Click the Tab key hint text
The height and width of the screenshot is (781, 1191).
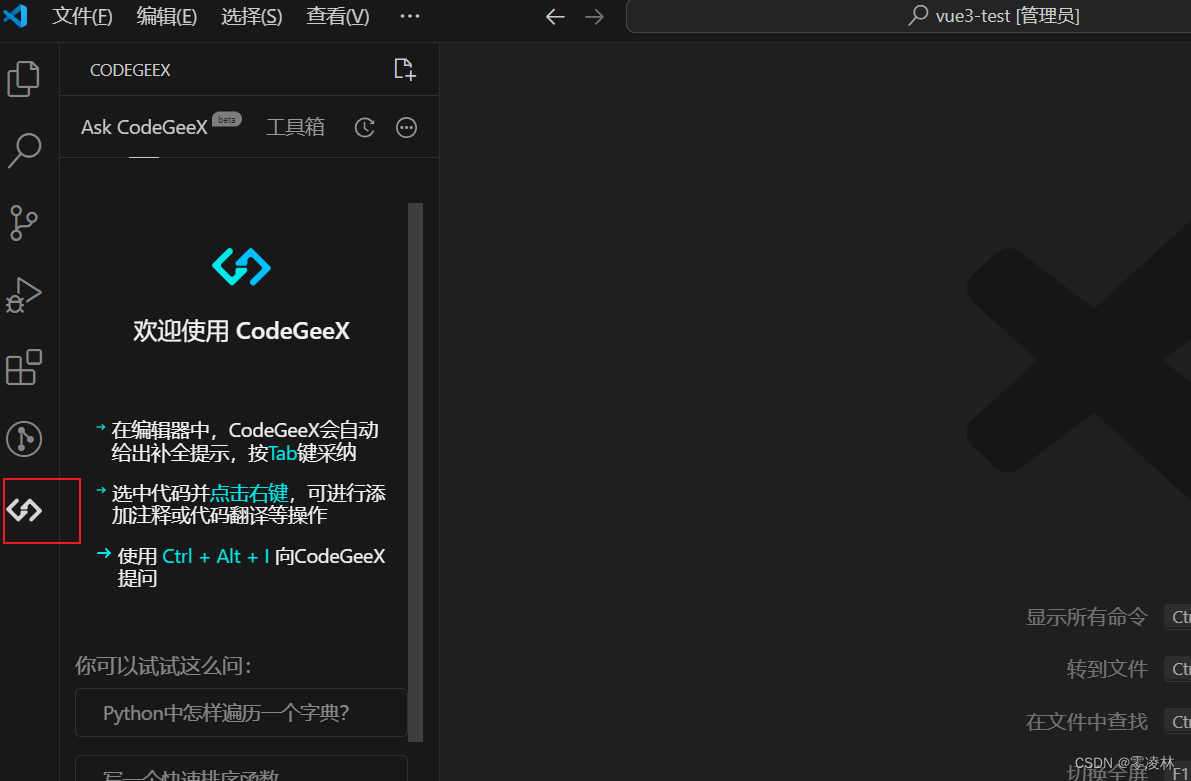pyautogui.click(x=283, y=454)
